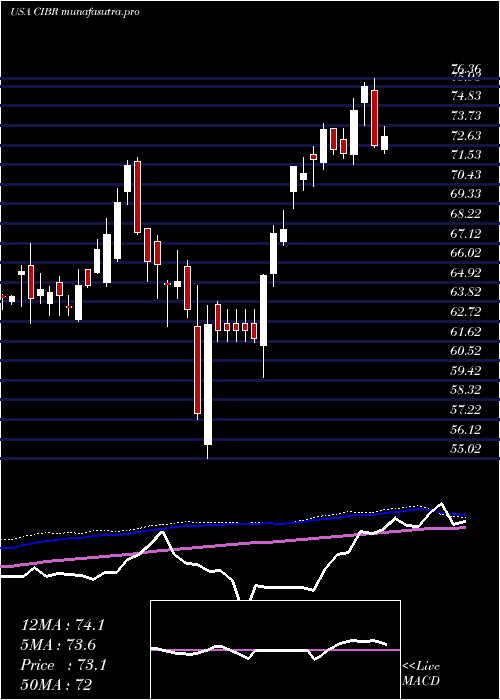The width and height of the screenshot is (500, 700).
Task: Click inside the MACD inset panel
Action: (x=275, y=650)
